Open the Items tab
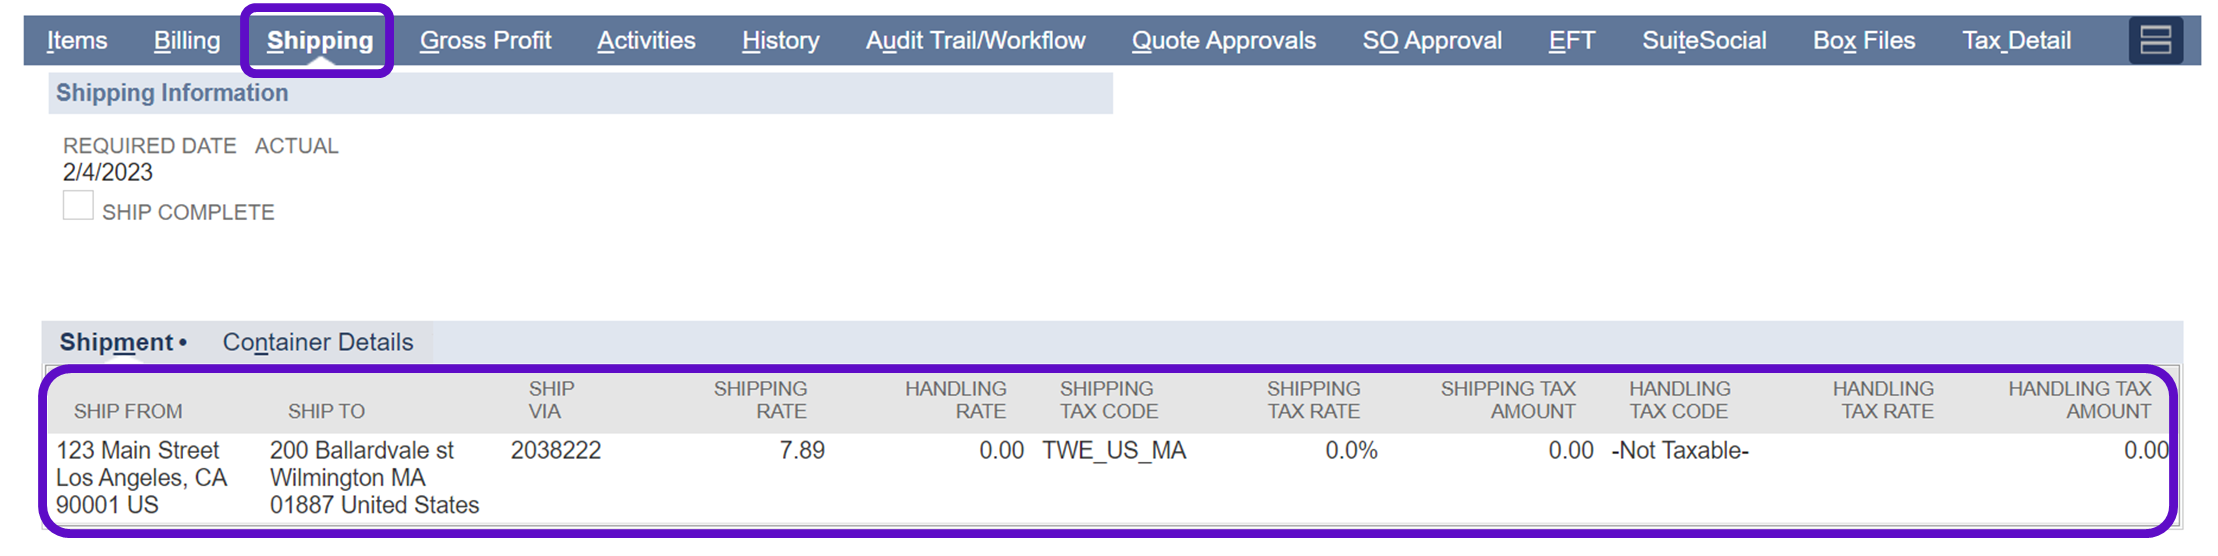This screenshot has height=556, width=2218. click(77, 41)
